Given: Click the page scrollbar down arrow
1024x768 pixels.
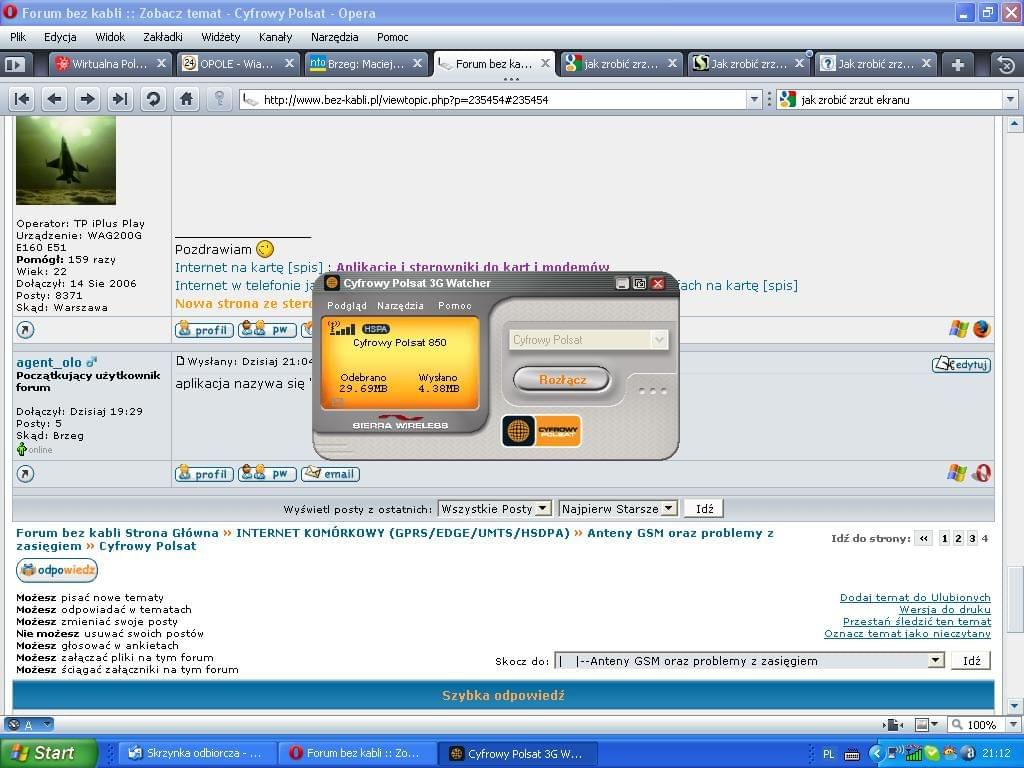Looking at the screenshot, I should (1014, 706).
